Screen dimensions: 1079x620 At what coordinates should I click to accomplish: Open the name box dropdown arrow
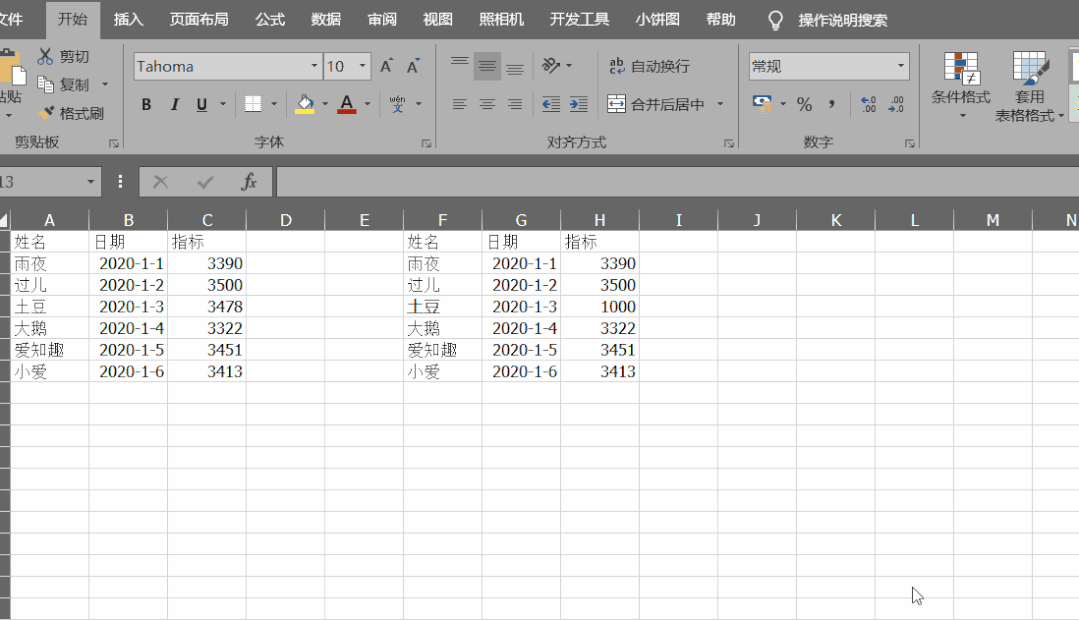pos(90,182)
